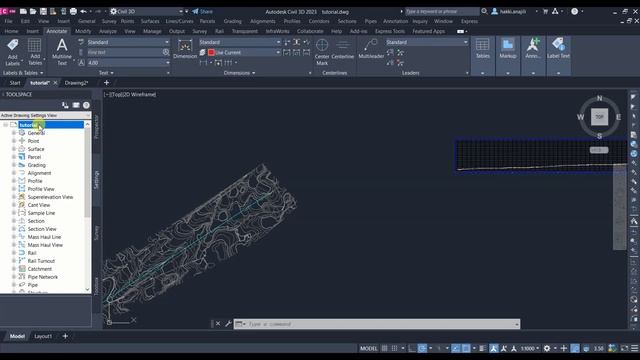Click the Plot printer icon
Viewport: 640px width, 360px height.
point(73,11)
